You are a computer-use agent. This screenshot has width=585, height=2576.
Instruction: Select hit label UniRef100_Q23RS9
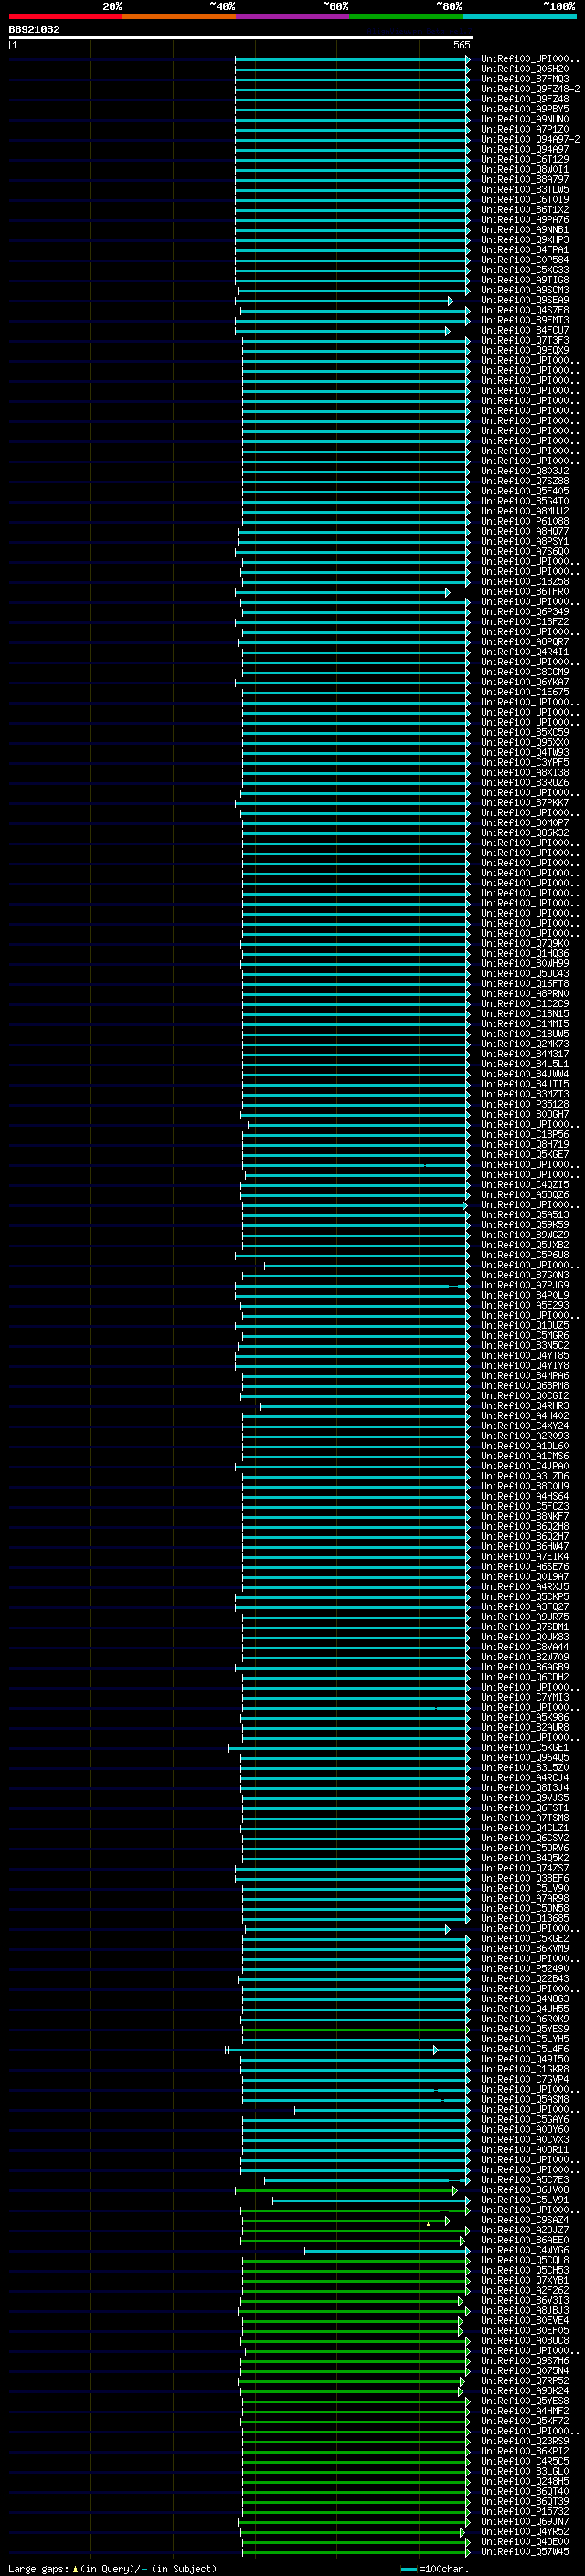(x=524, y=2441)
